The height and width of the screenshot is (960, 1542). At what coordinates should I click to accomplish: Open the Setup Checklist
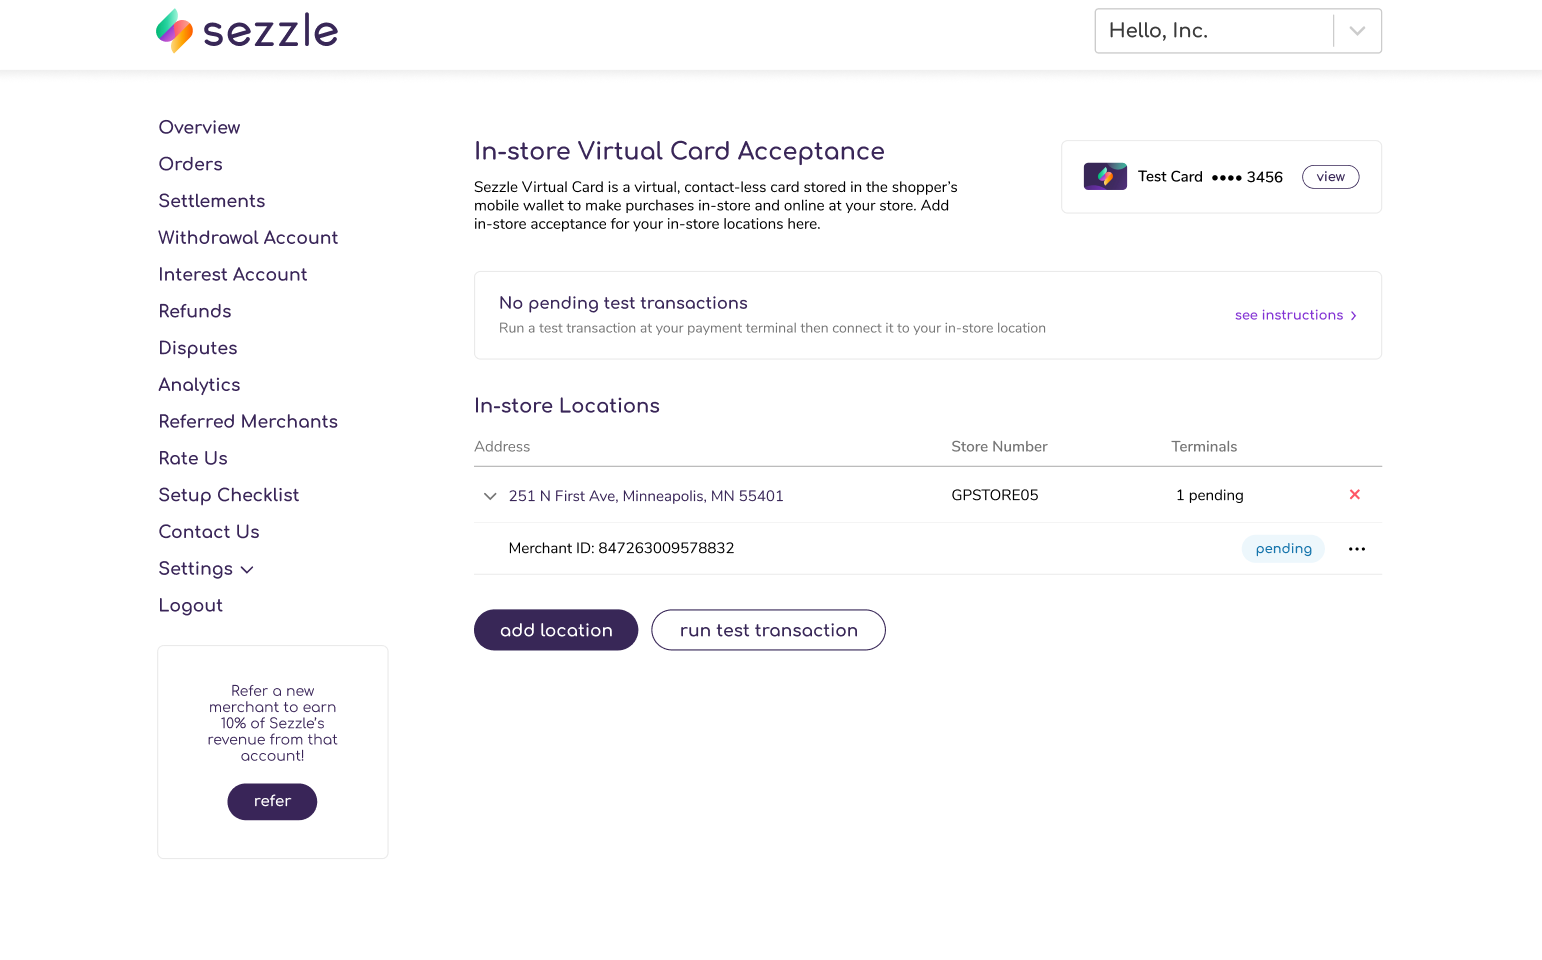click(228, 495)
